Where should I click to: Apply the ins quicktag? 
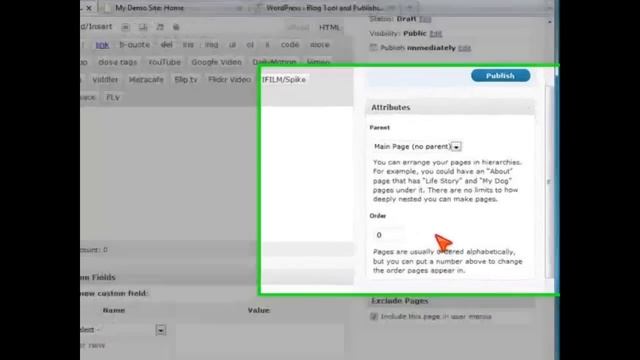point(188,45)
